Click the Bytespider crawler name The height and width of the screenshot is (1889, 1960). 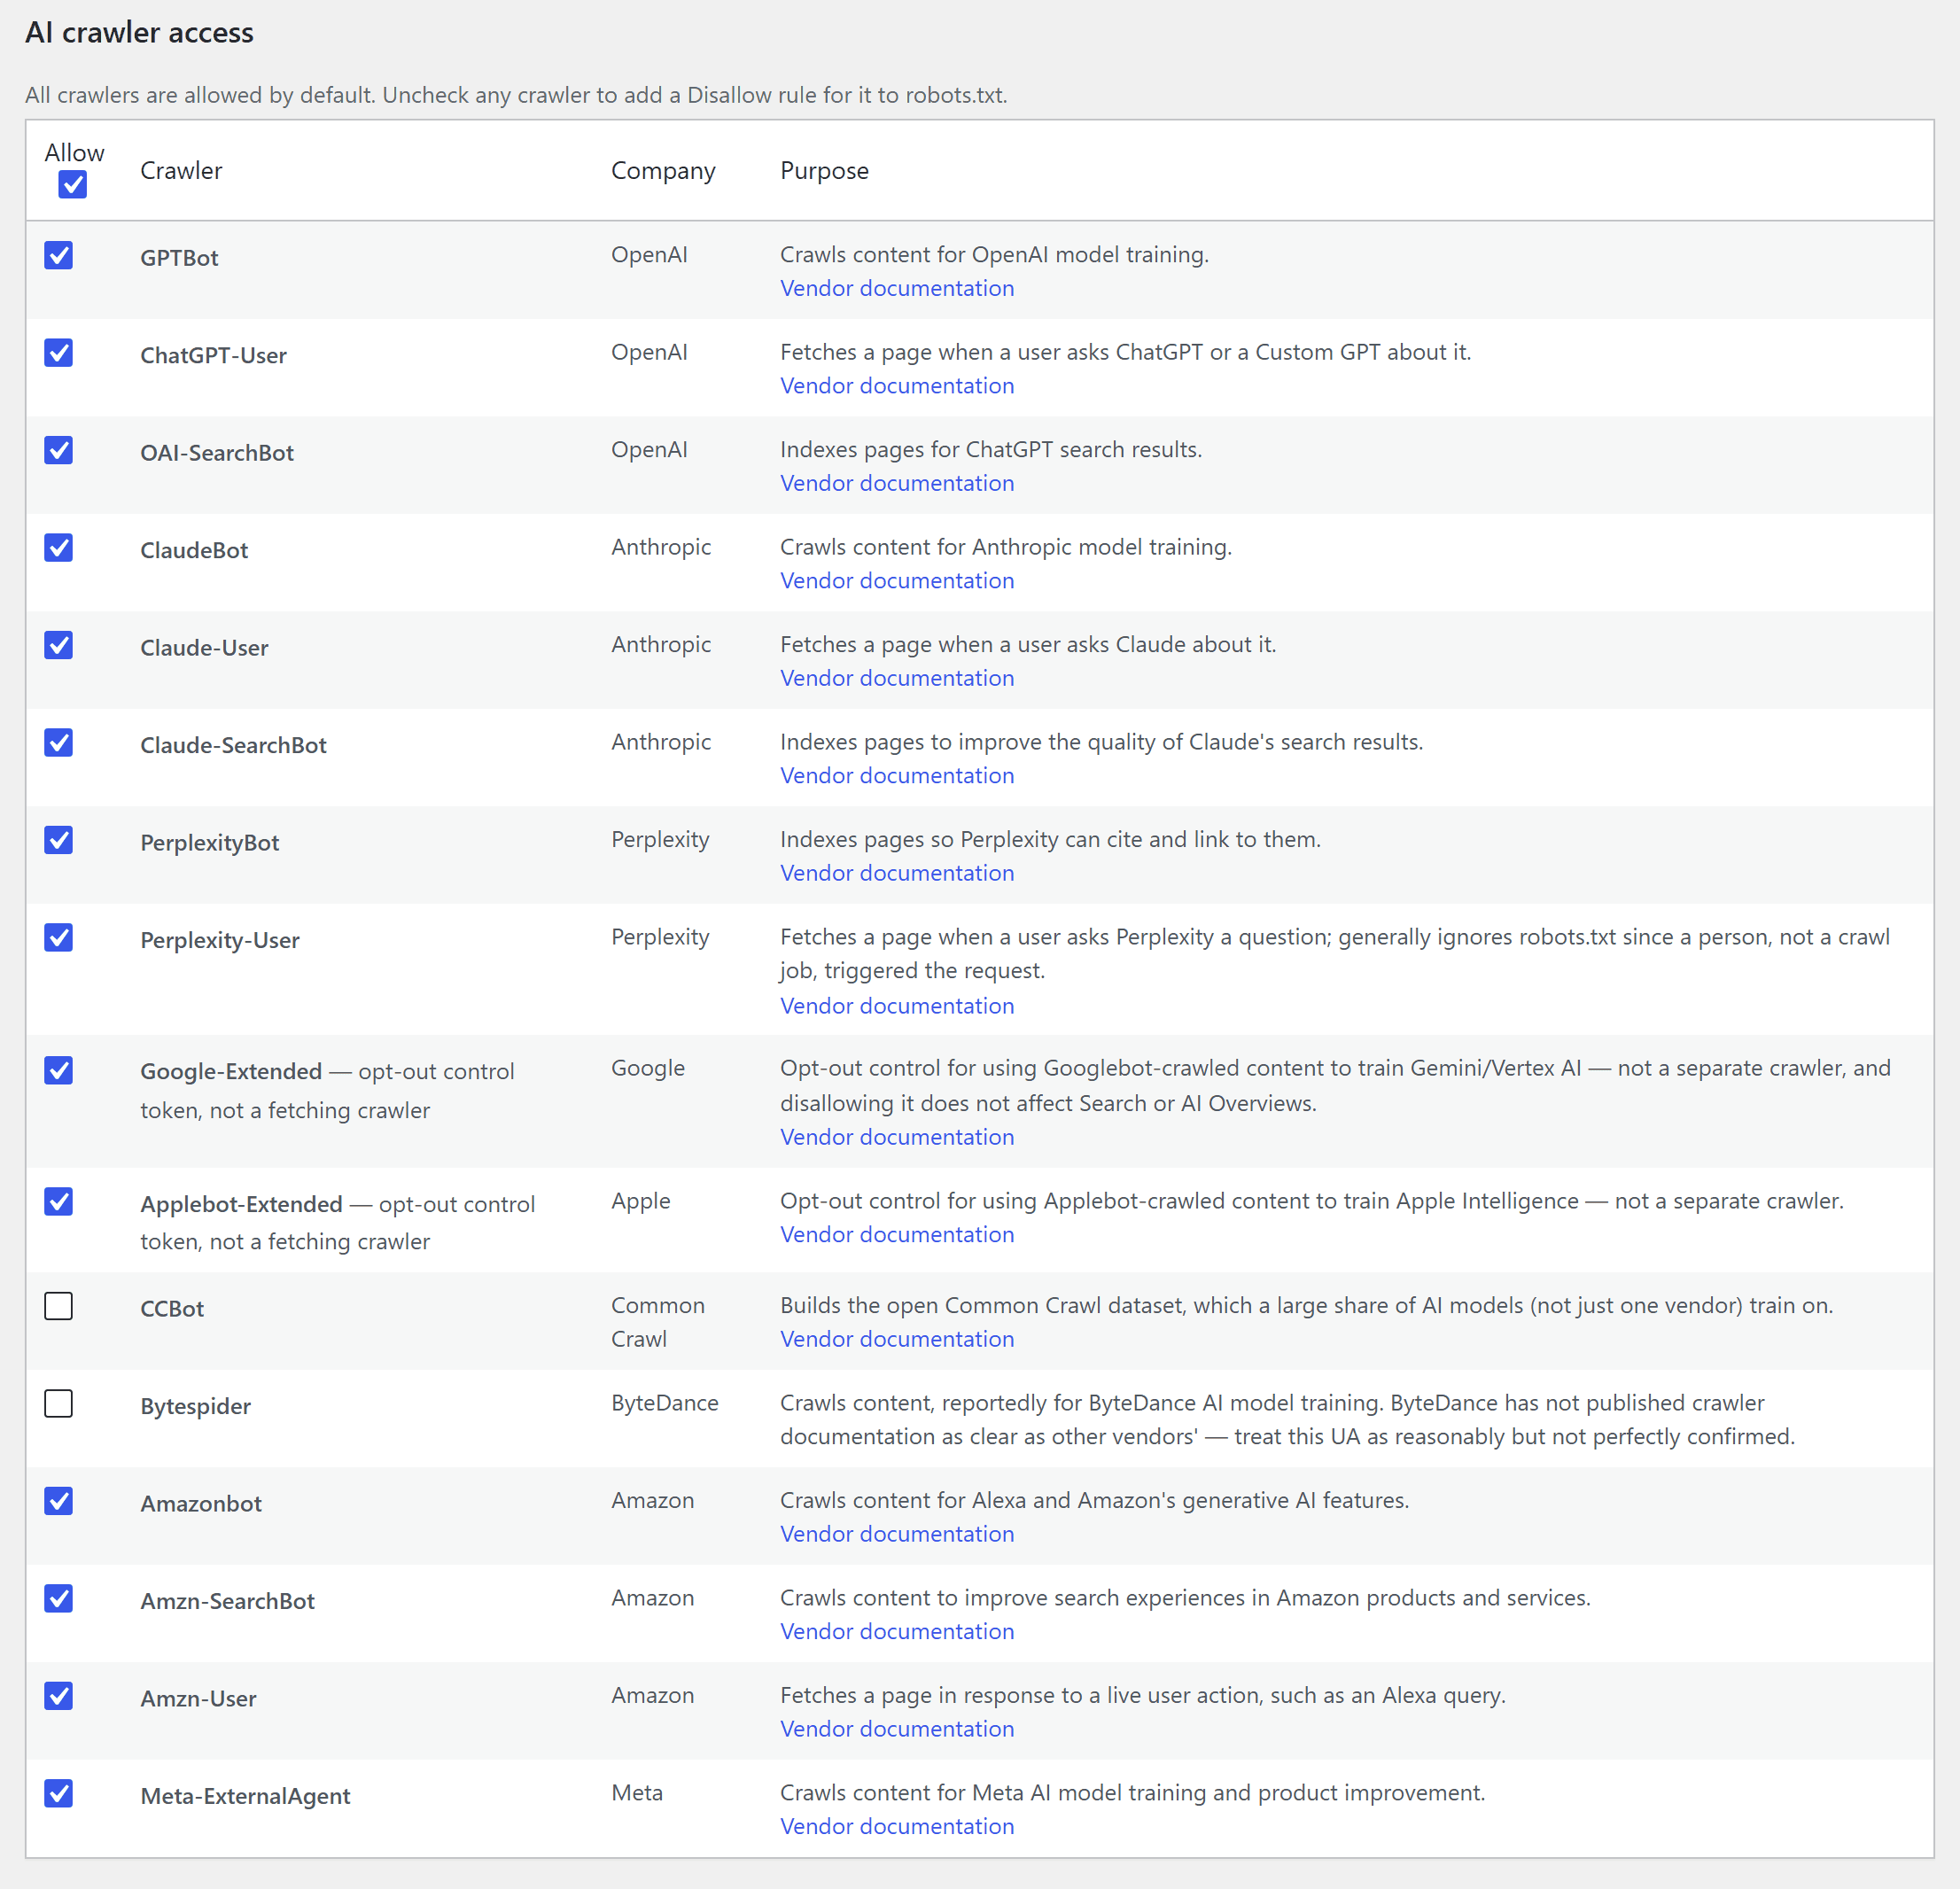[195, 1407]
